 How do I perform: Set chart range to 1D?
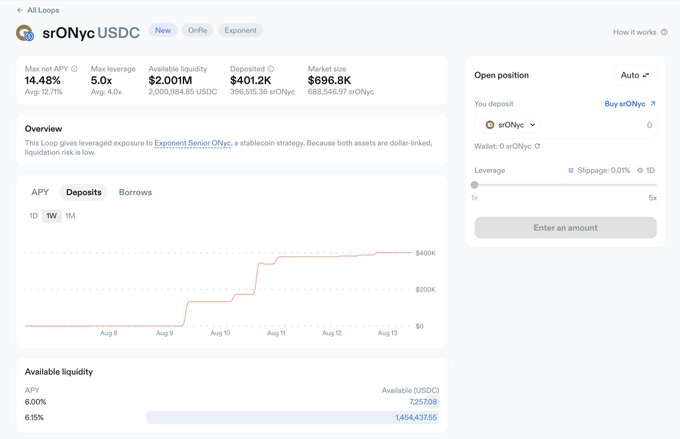point(33,216)
